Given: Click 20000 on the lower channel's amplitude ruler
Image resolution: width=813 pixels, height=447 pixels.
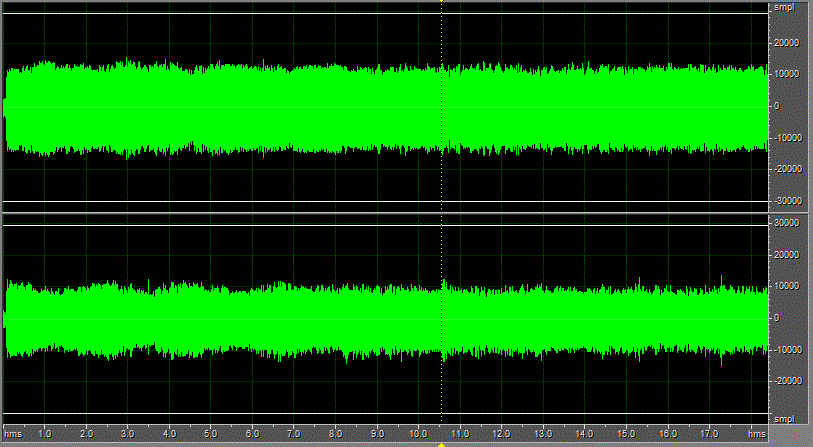Looking at the screenshot, I should point(787,255).
